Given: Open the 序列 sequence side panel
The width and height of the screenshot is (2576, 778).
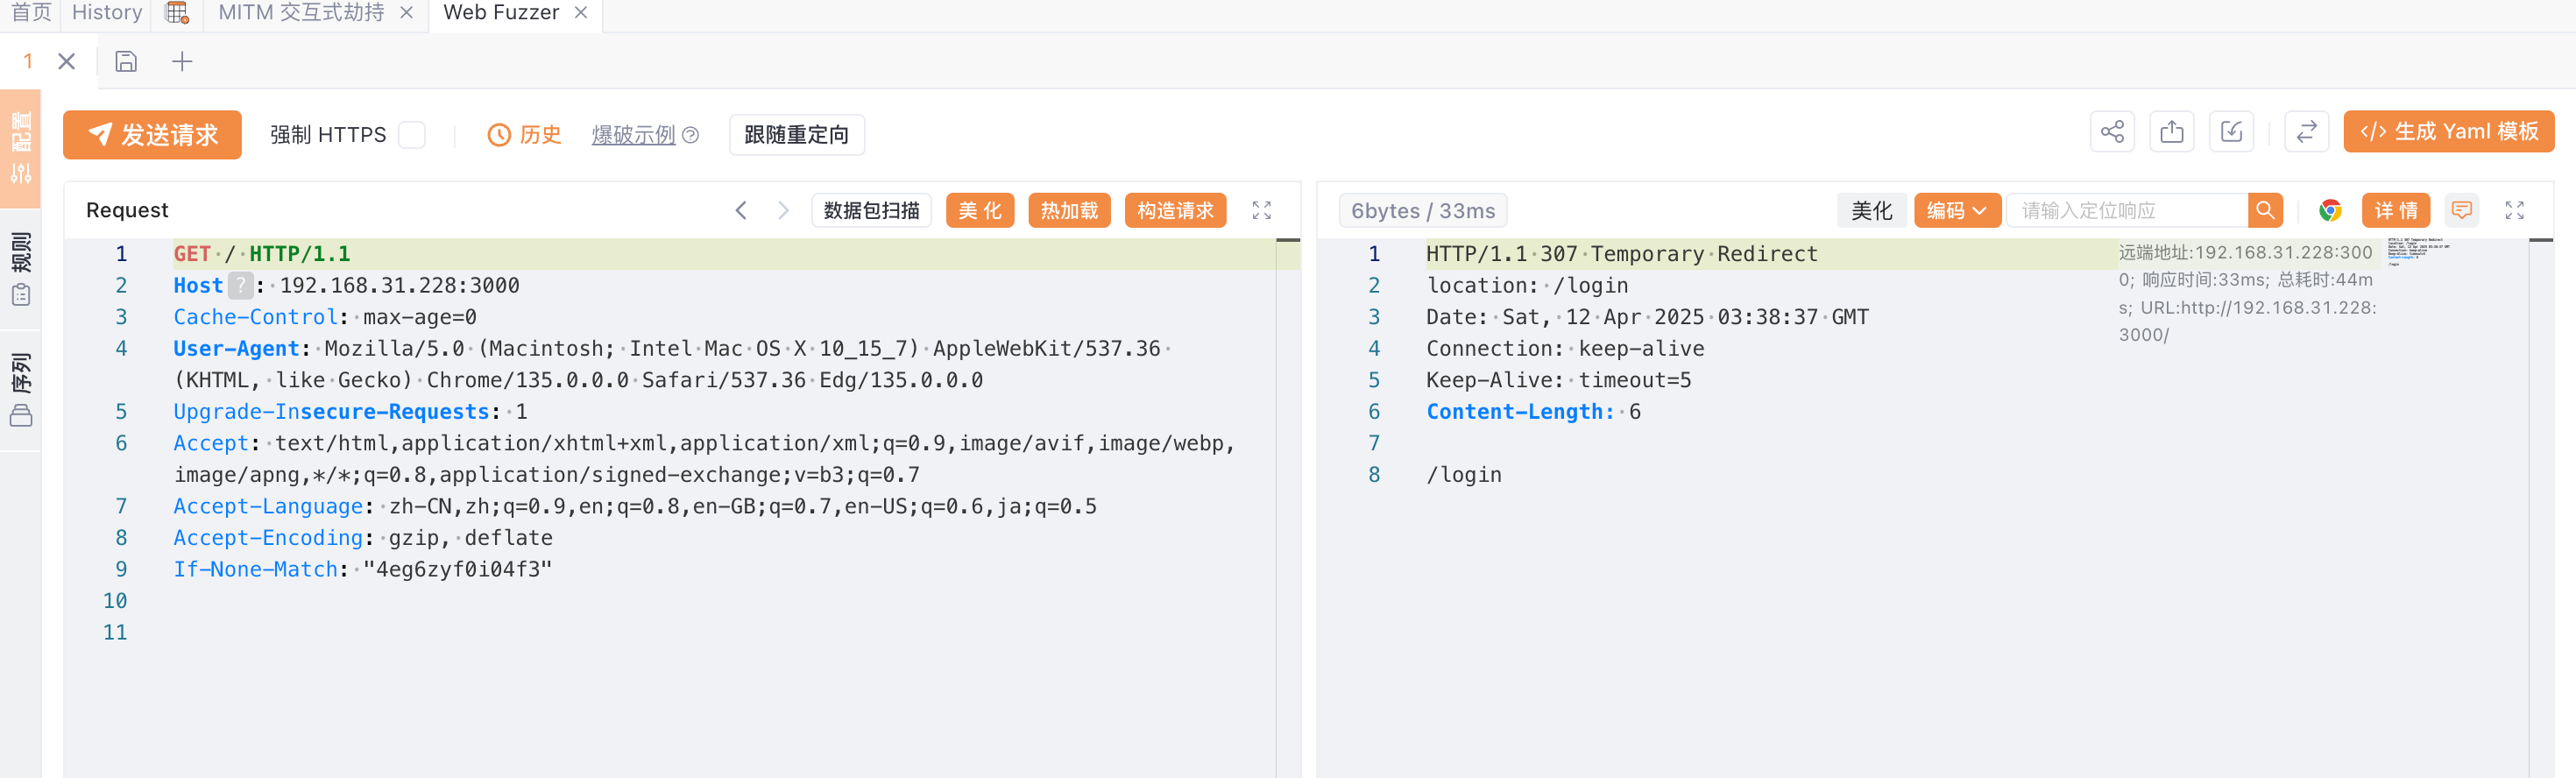Looking at the screenshot, I should 21,388.
